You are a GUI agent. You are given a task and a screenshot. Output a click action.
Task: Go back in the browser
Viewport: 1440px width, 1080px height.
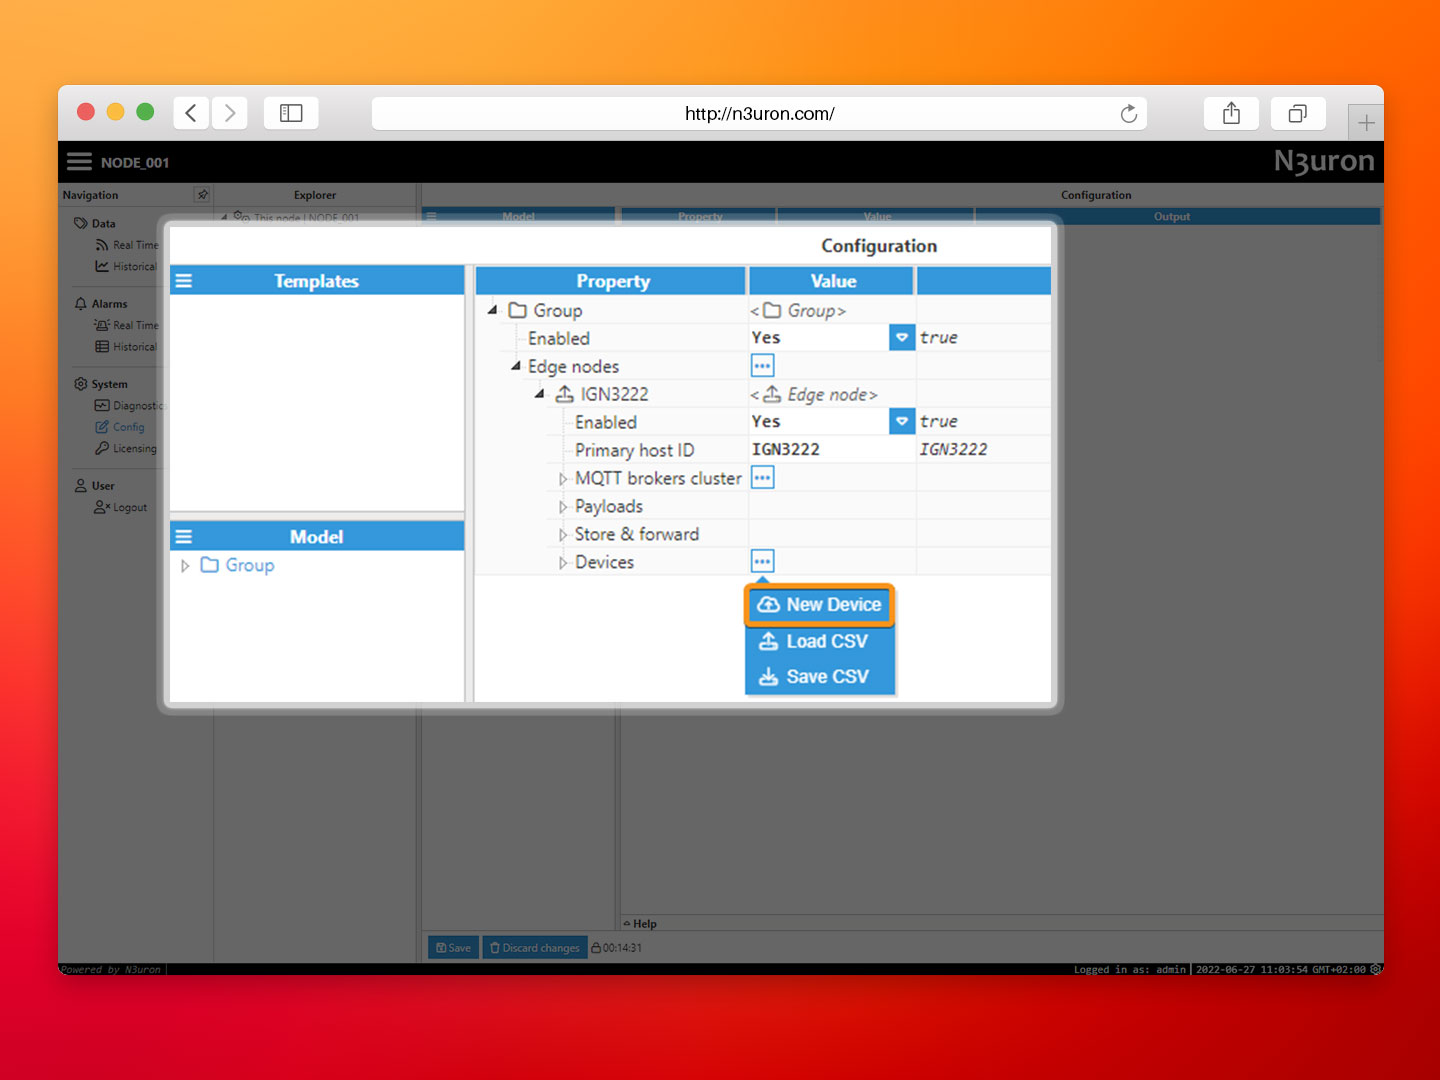(191, 113)
